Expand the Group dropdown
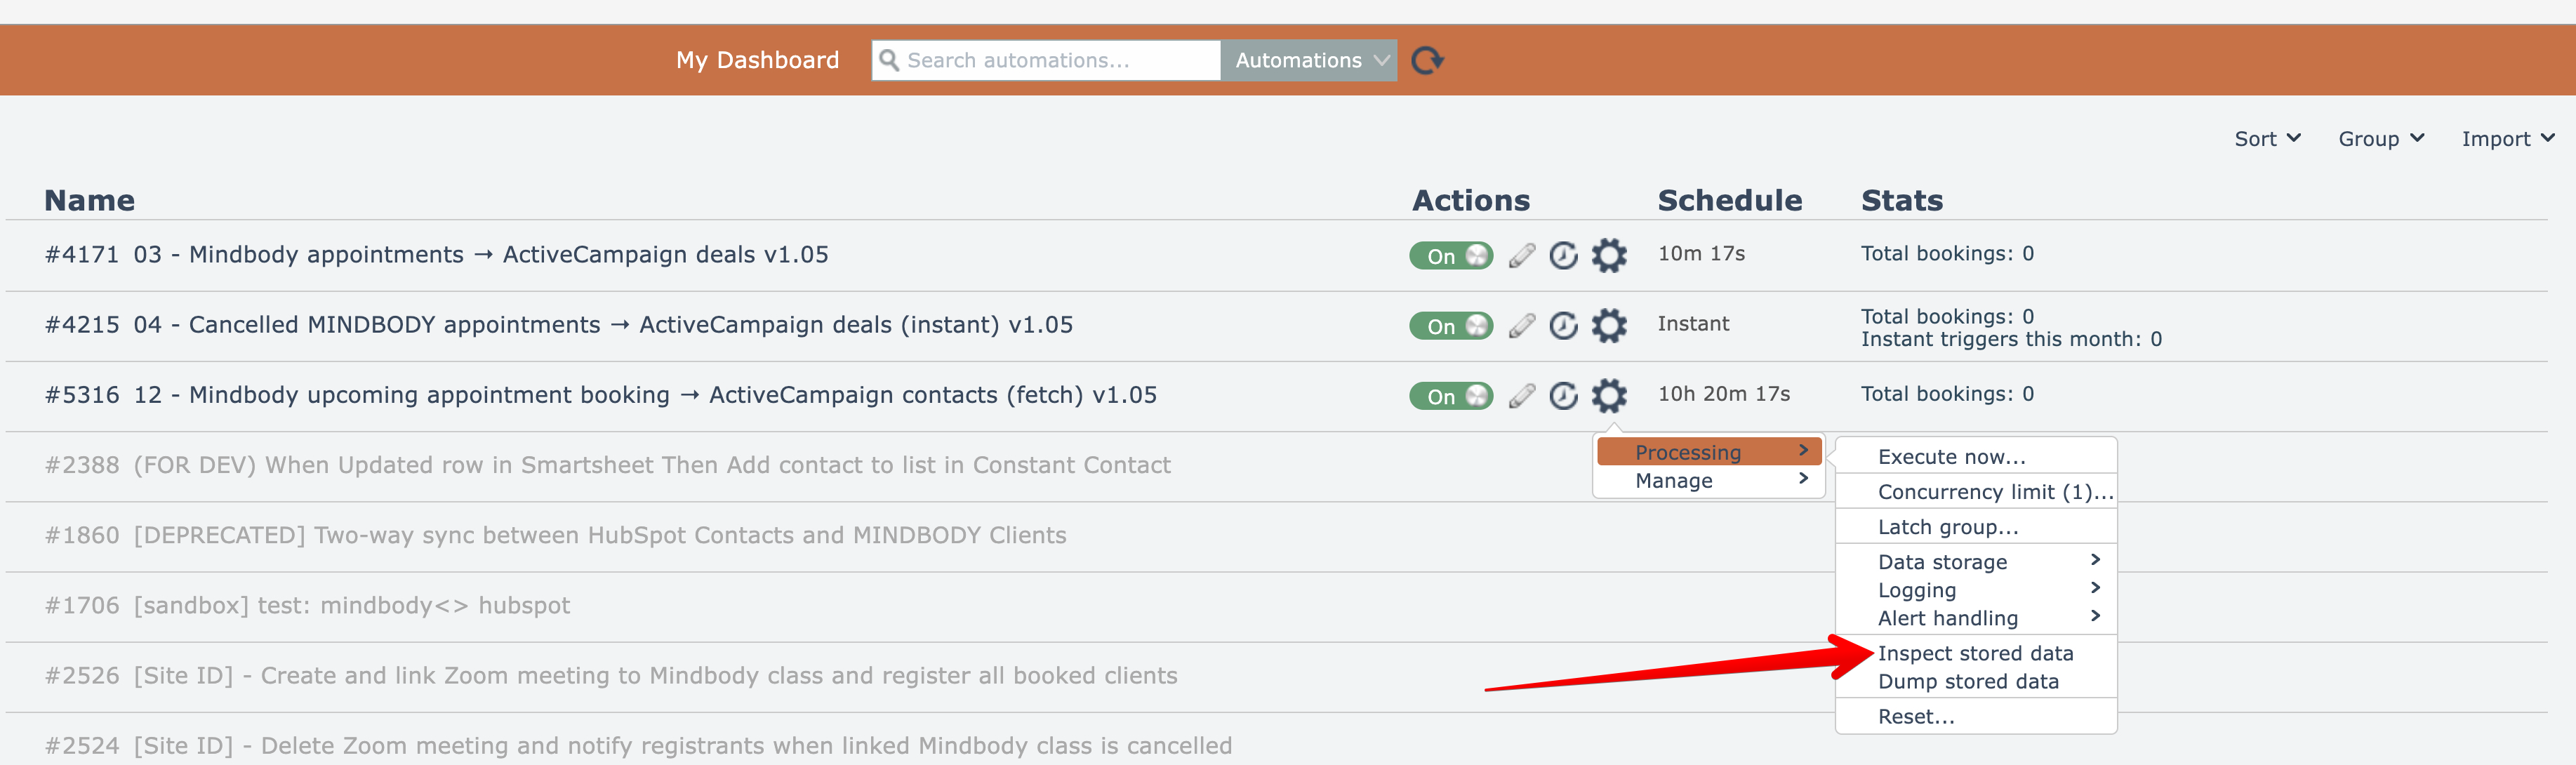The width and height of the screenshot is (2576, 765). 2380,139
